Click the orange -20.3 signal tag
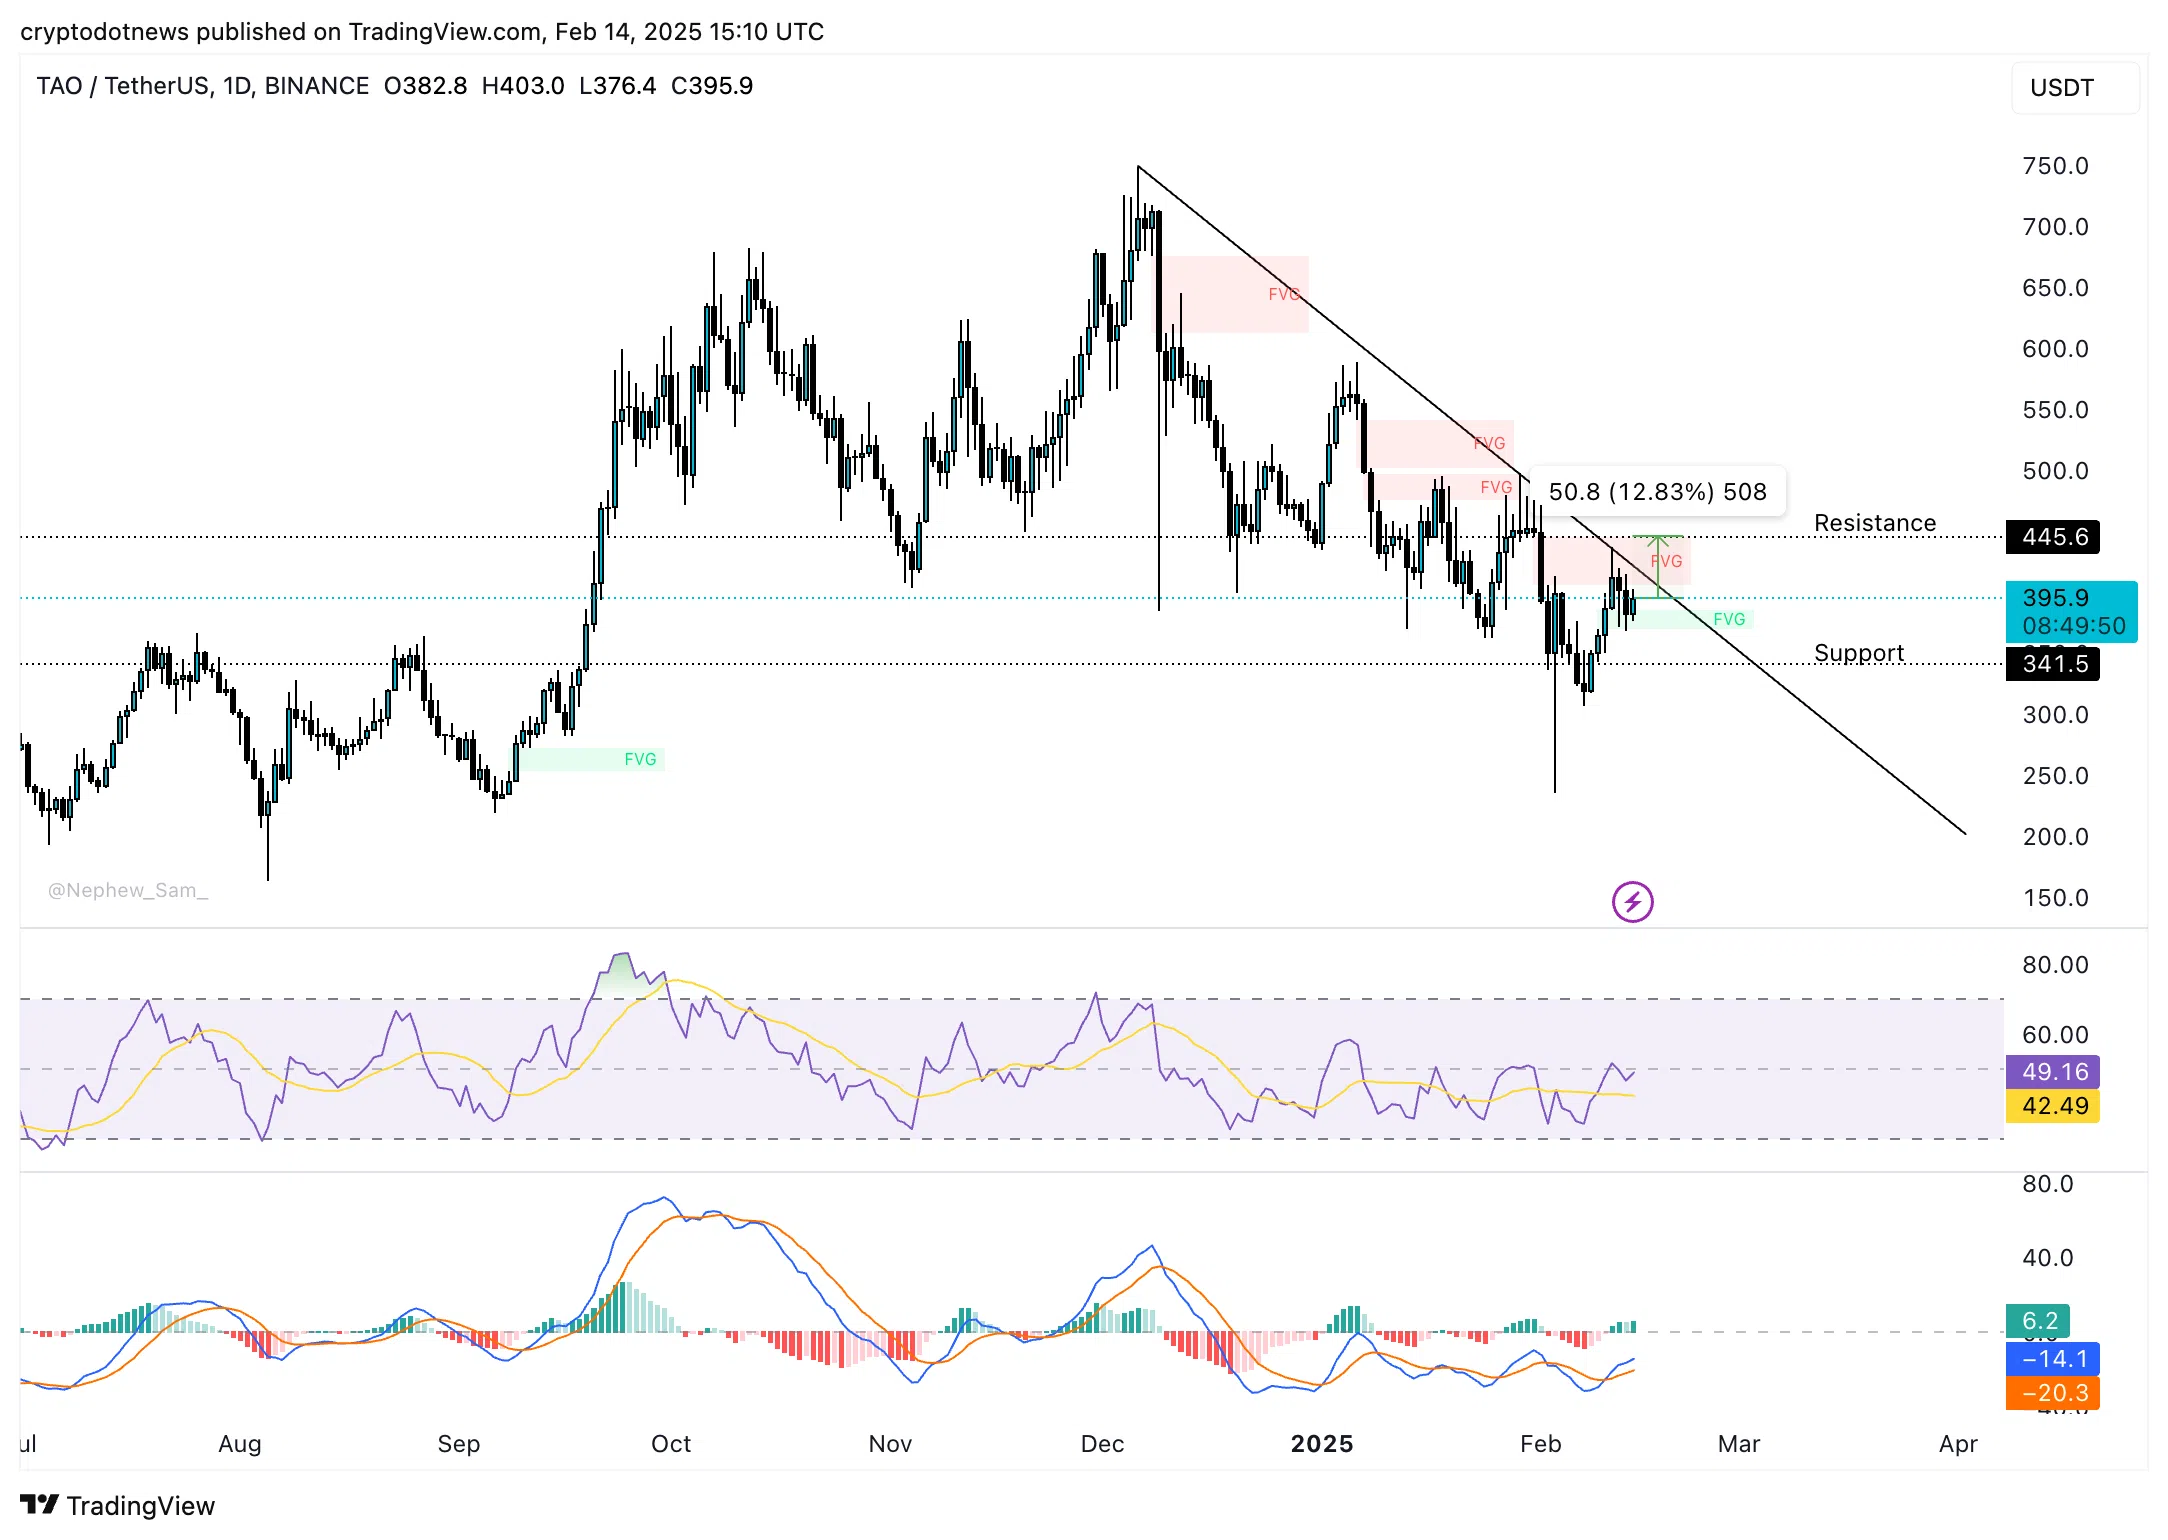The height and width of the screenshot is (1540, 2168). point(2053,1393)
